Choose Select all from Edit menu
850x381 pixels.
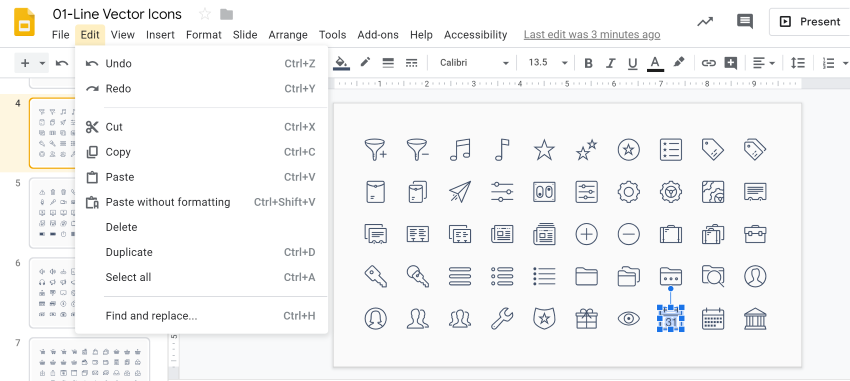tap(201, 277)
